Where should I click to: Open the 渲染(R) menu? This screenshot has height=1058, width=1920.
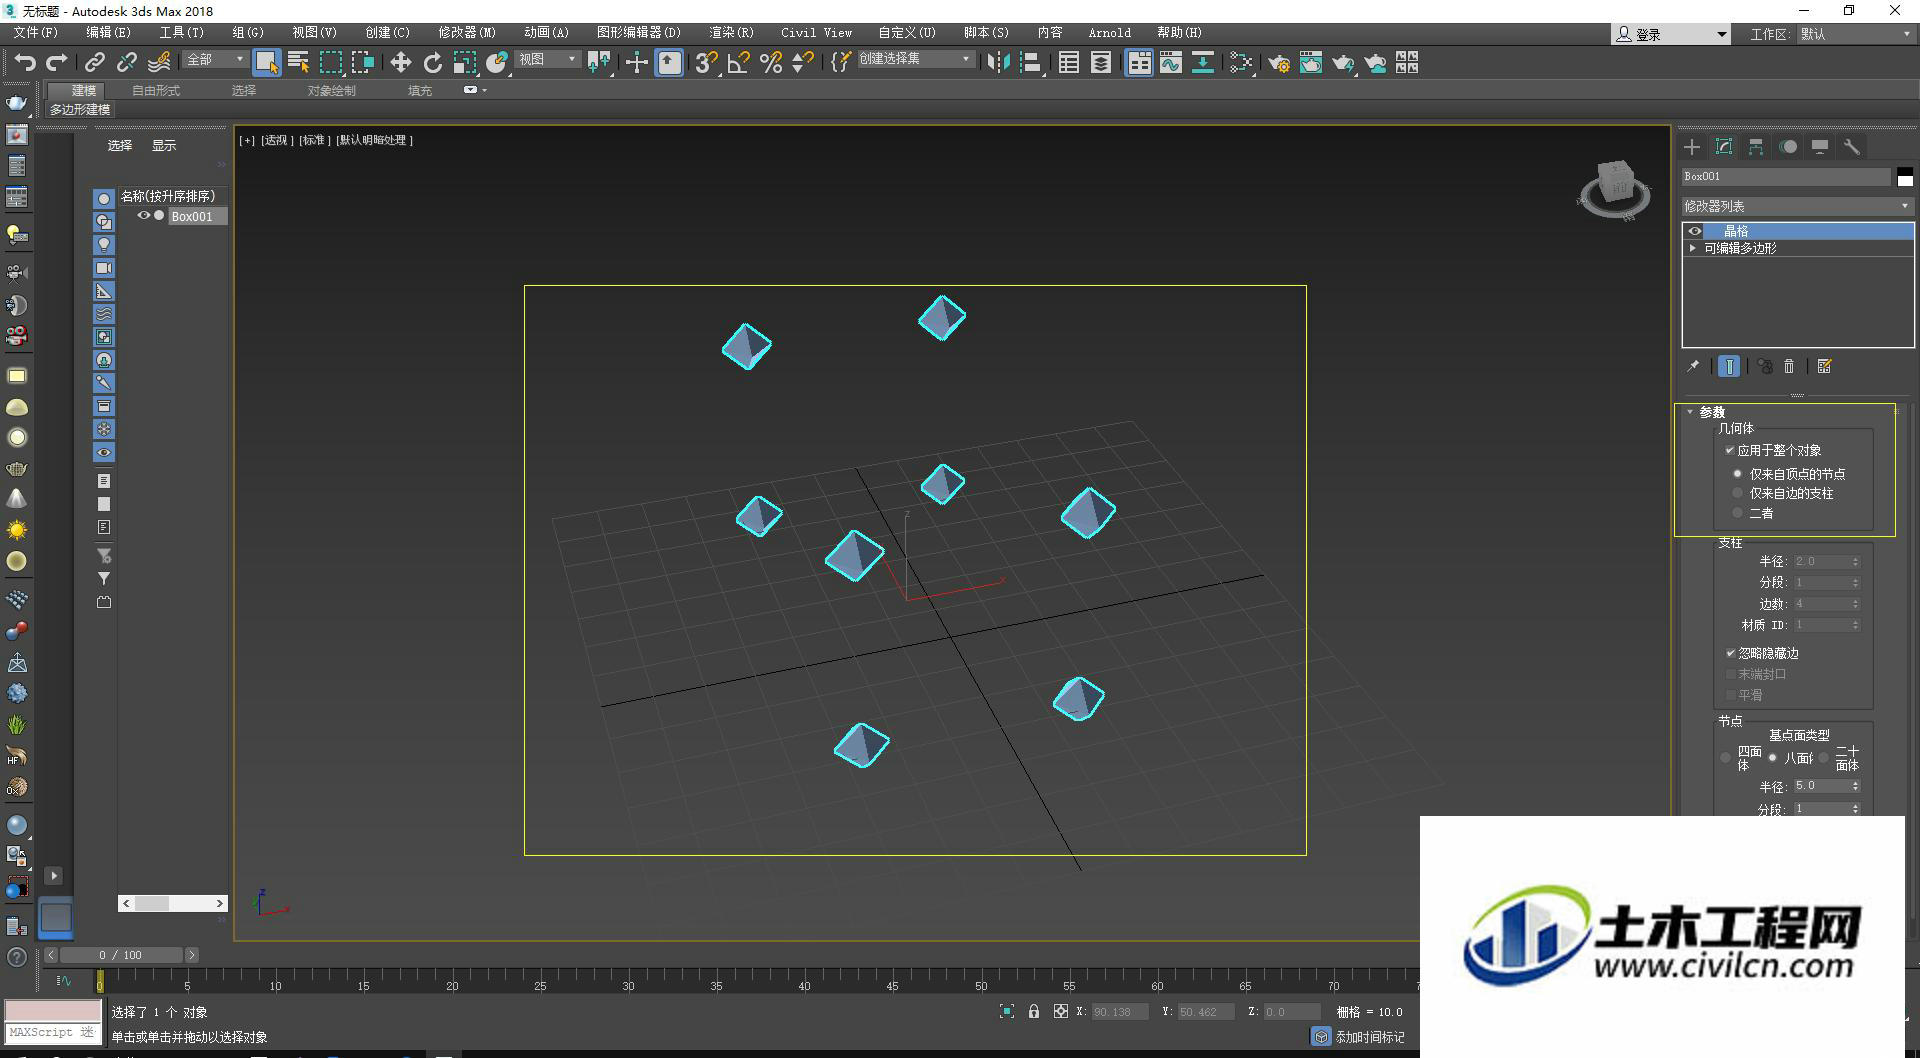pos(731,33)
